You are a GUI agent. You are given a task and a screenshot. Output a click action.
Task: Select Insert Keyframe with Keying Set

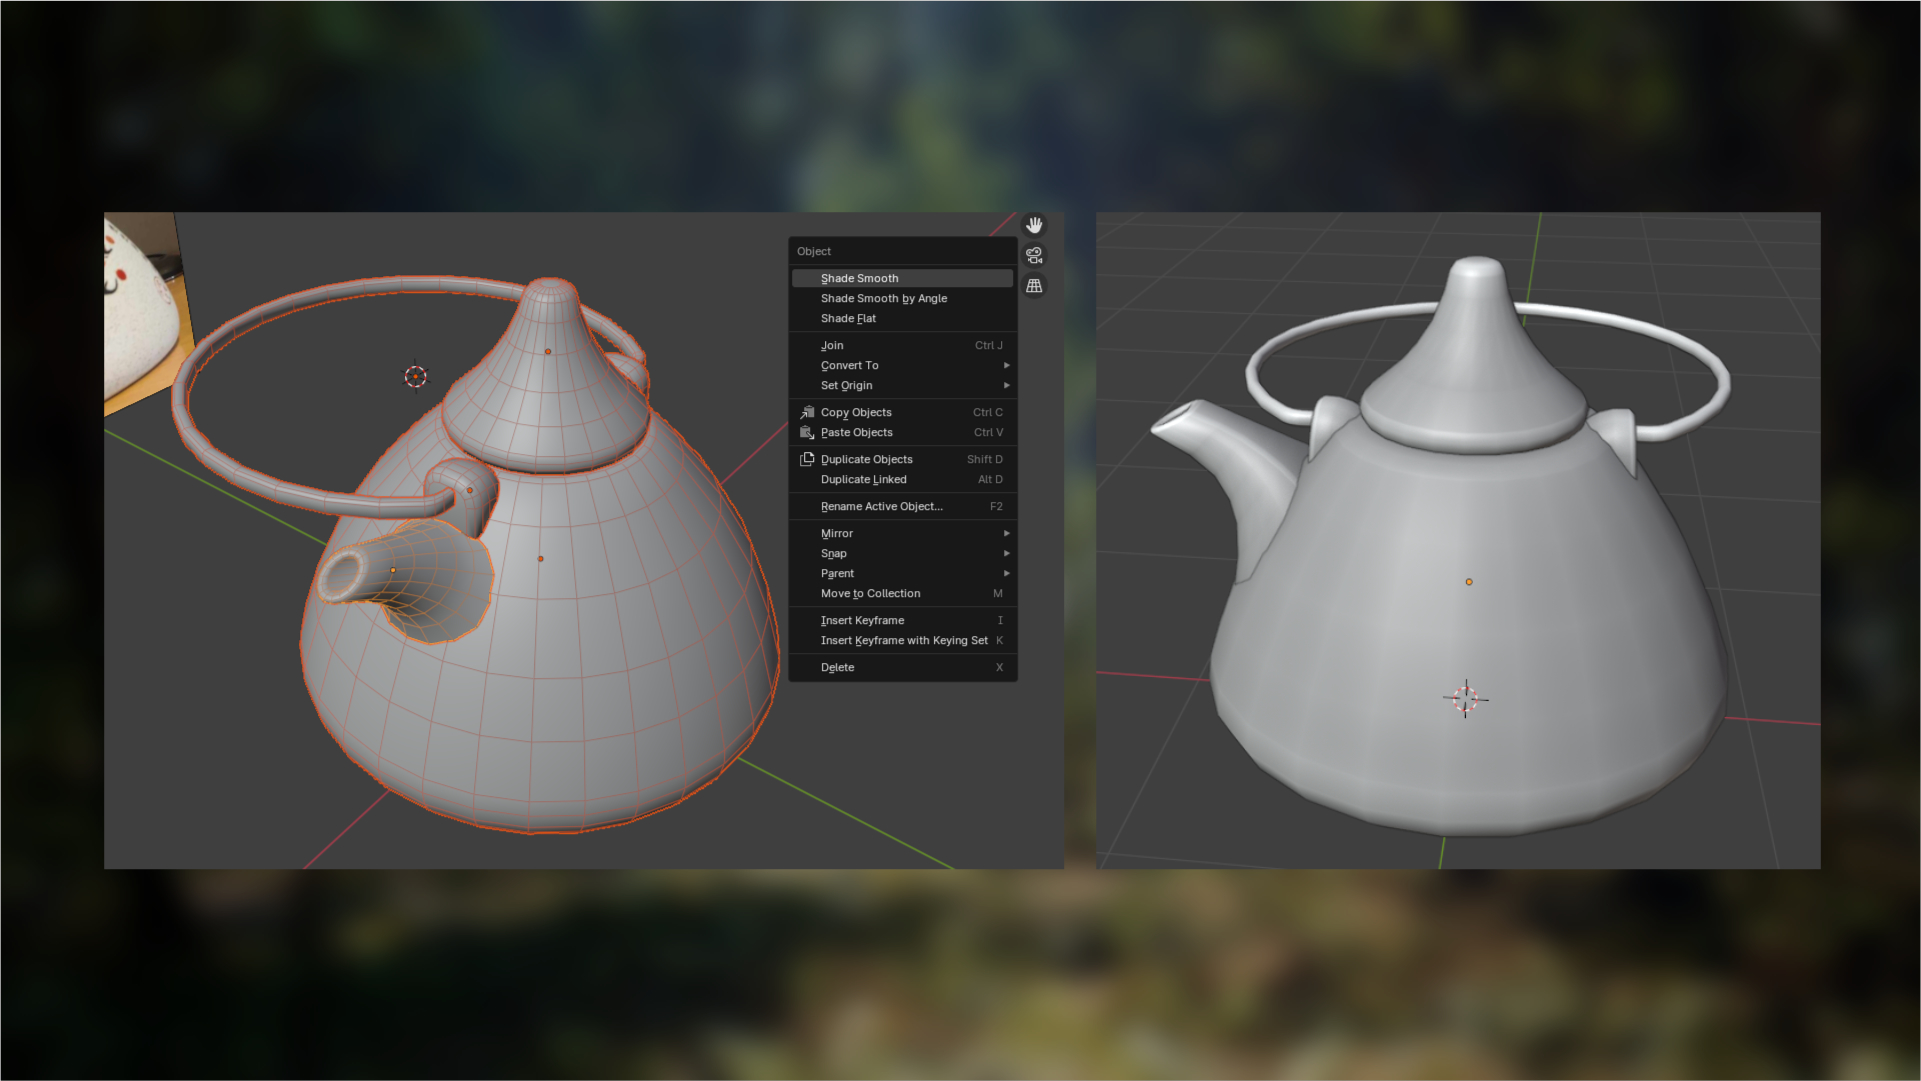[x=902, y=640]
